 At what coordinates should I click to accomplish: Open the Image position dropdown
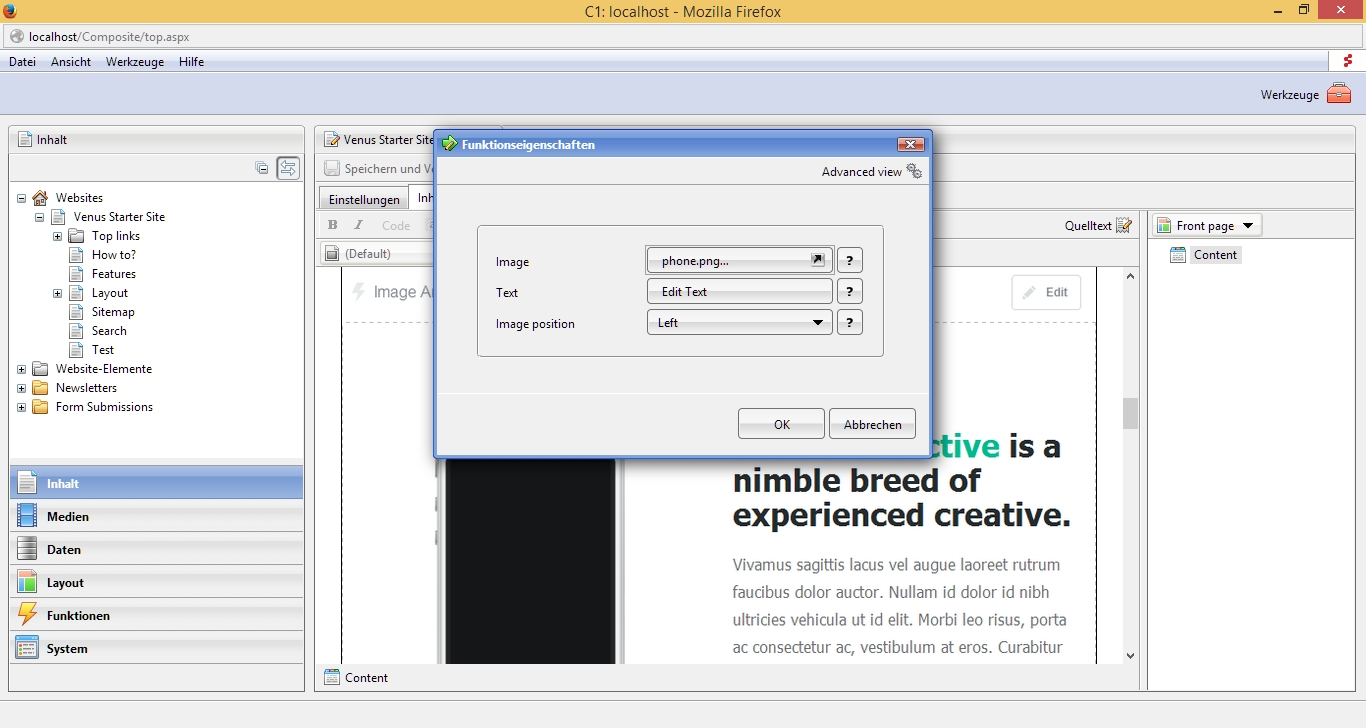[x=739, y=323]
